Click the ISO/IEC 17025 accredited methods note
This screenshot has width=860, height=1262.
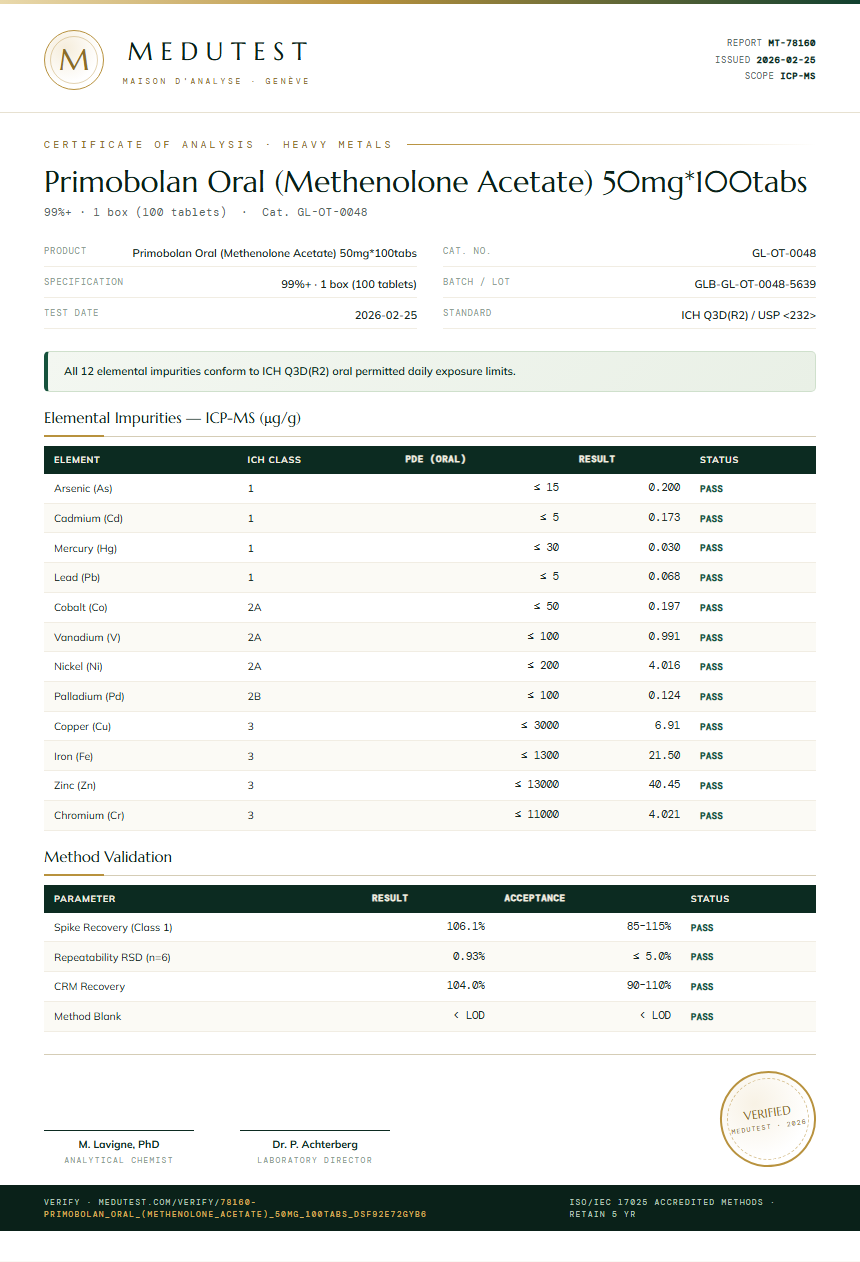[671, 1208]
